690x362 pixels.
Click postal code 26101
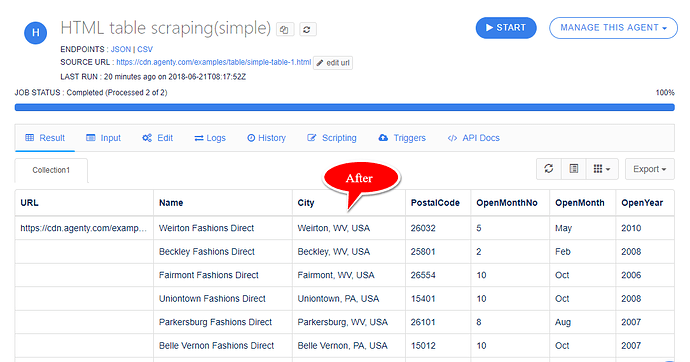pos(438,322)
